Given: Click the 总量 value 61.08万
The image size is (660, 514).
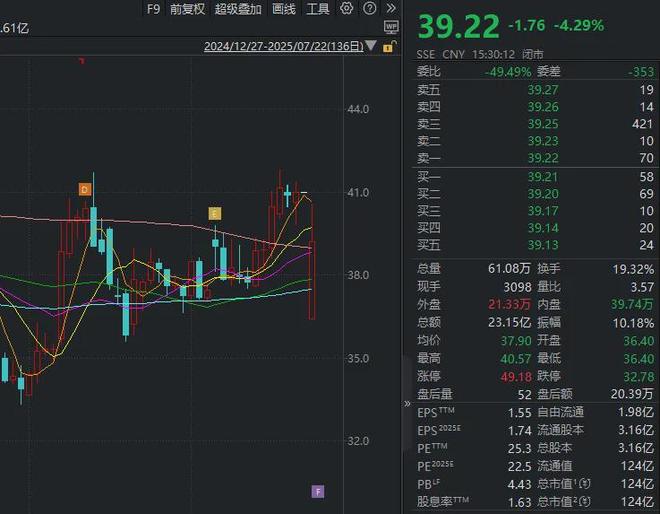Looking at the screenshot, I should (x=509, y=269).
